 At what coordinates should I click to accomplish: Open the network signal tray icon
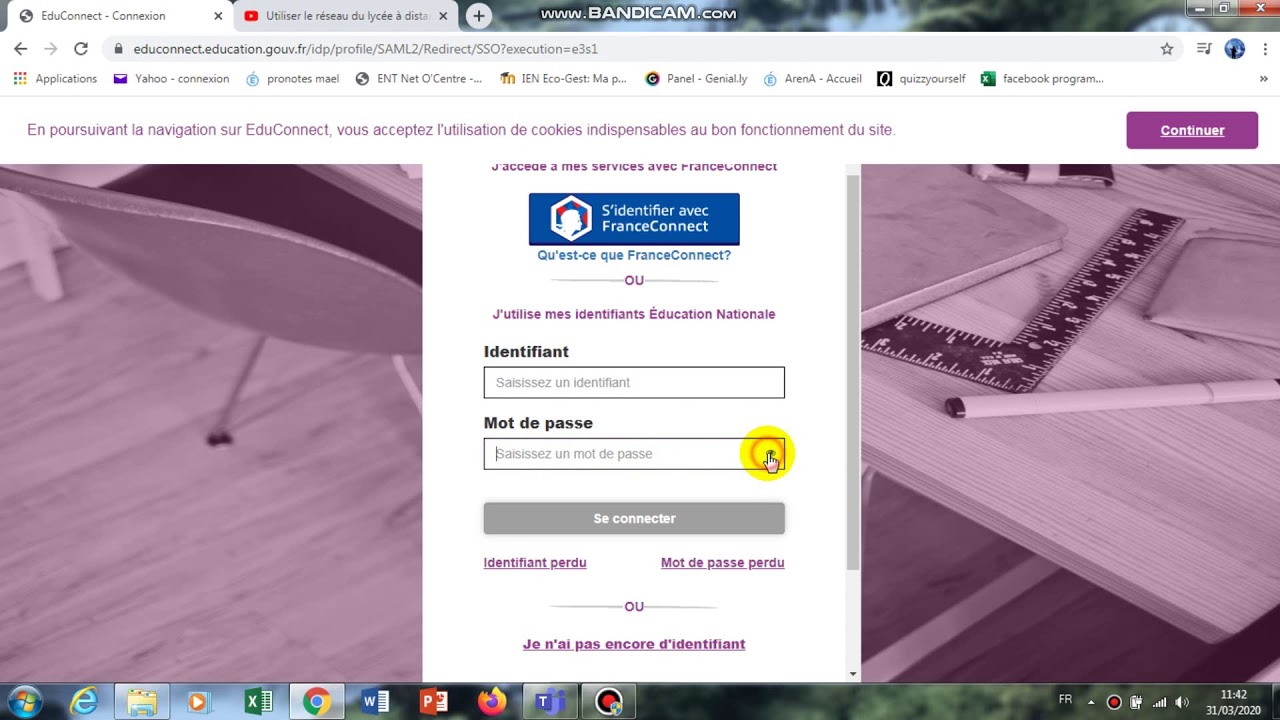[1159, 702]
